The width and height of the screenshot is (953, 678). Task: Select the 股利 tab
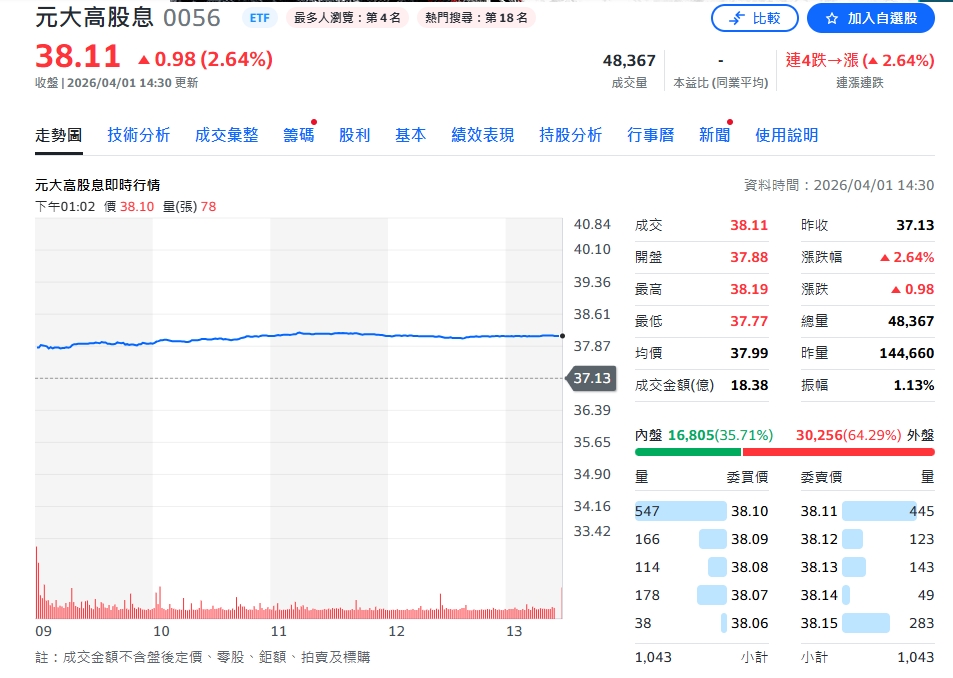click(x=355, y=134)
